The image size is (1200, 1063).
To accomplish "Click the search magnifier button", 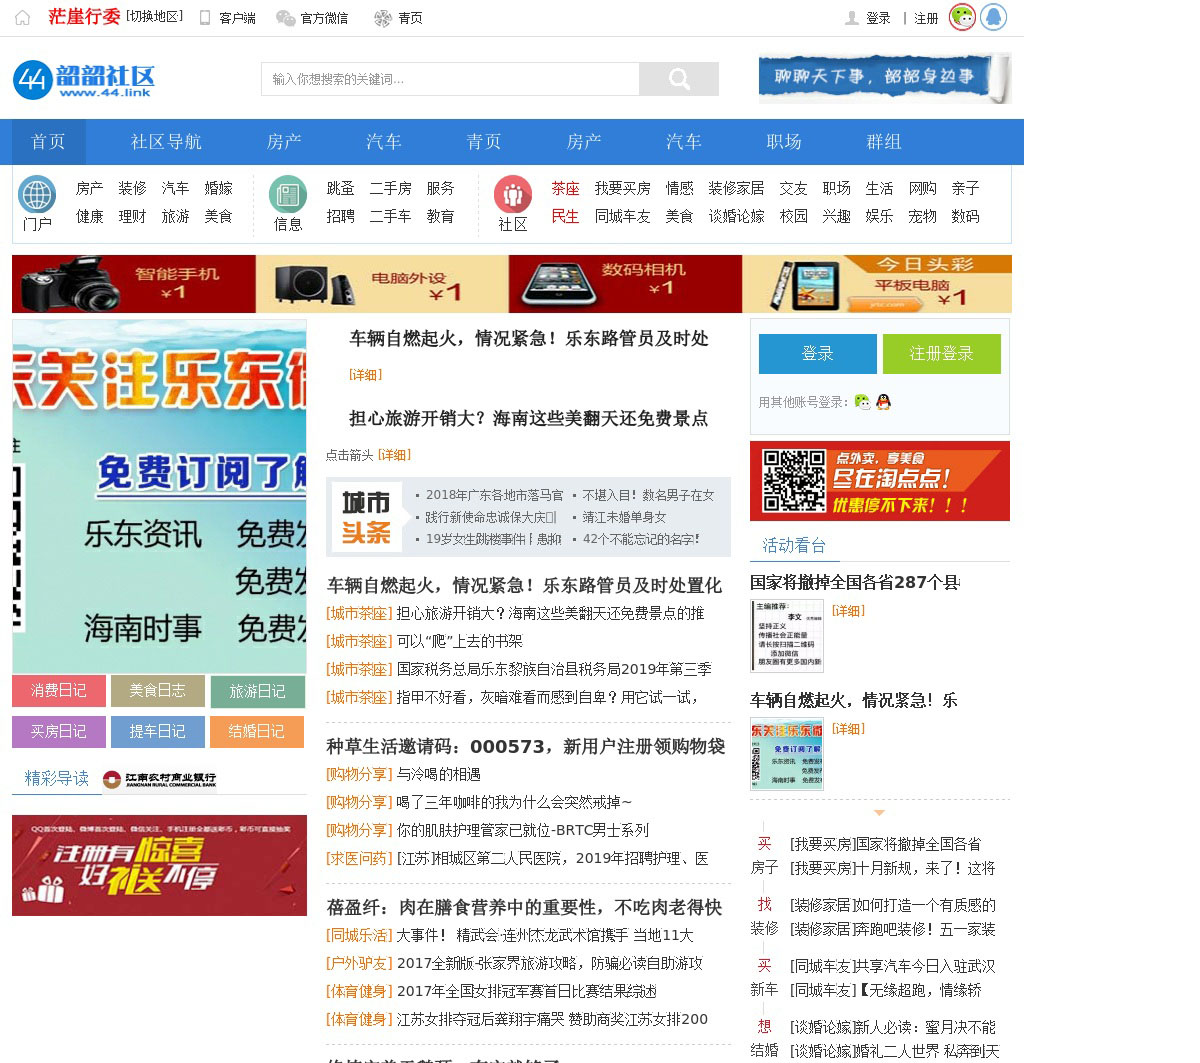I will [679, 79].
